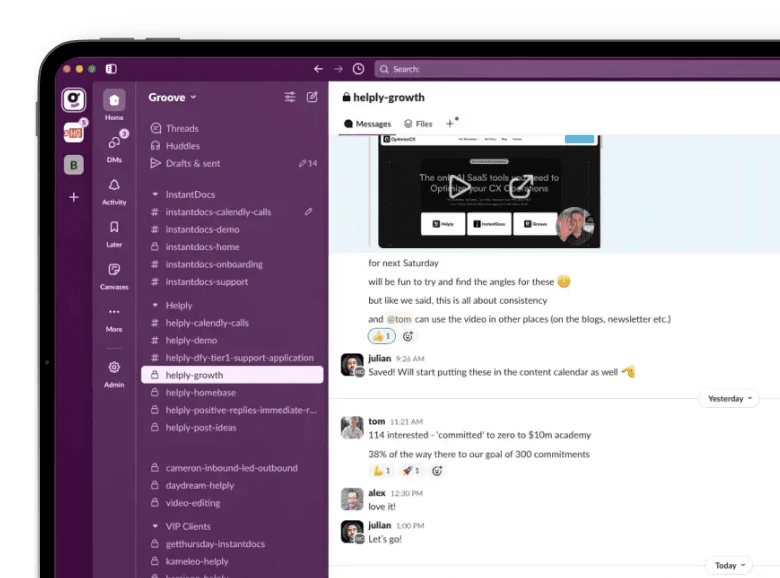The height and width of the screenshot is (578, 780).
Task: Open alex's profile name at 12:30 PM
Action: click(x=377, y=493)
